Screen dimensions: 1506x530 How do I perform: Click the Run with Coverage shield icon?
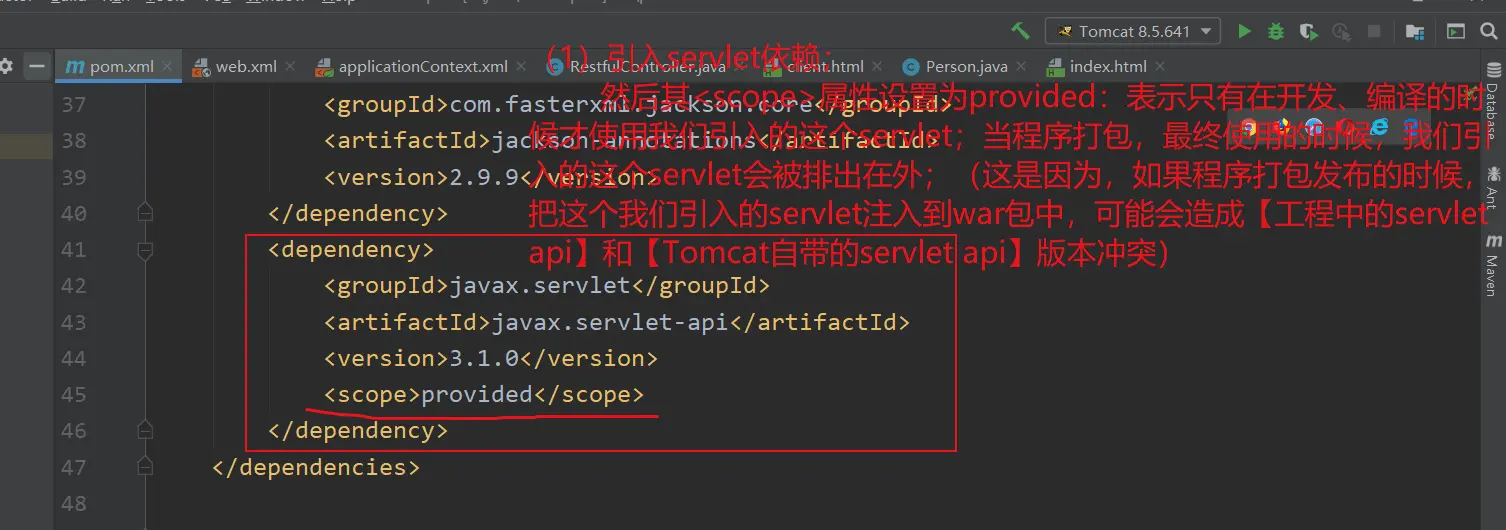pyautogui.click(x=1310, y=31)
